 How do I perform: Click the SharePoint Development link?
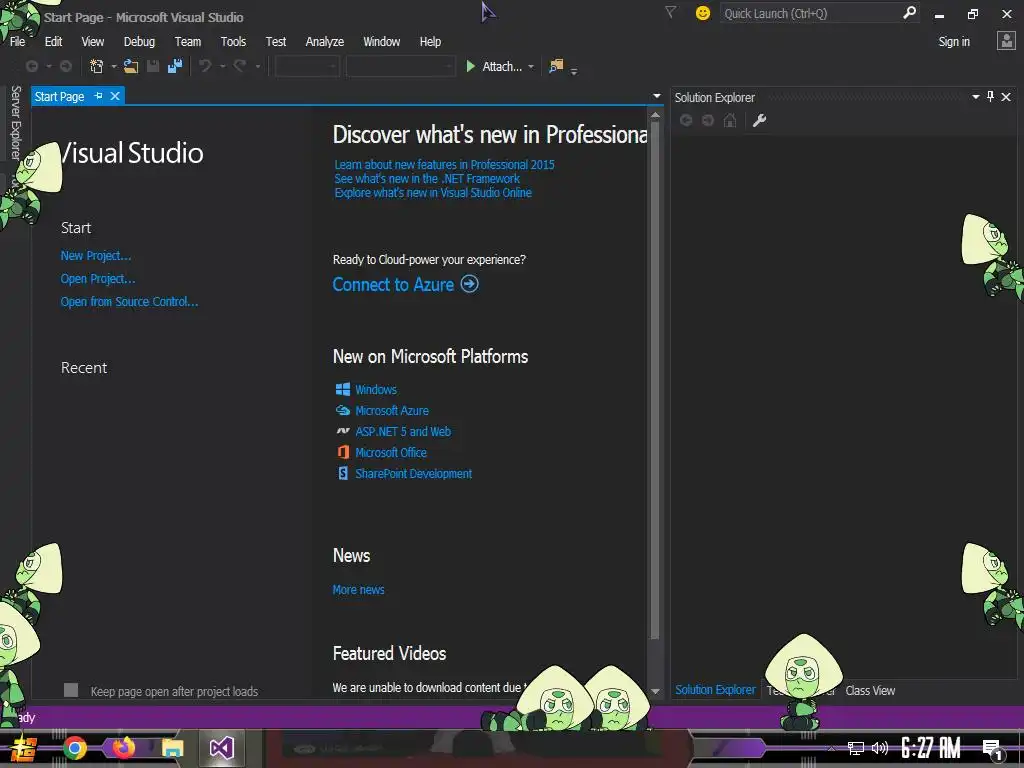(413, 473)
